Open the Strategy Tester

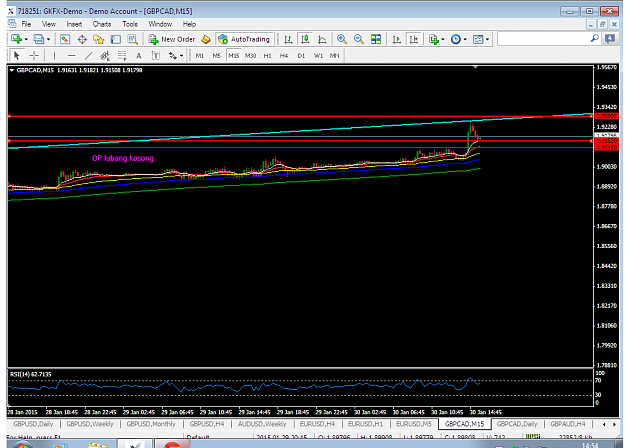pyautogui.click(x=132, y=39)
